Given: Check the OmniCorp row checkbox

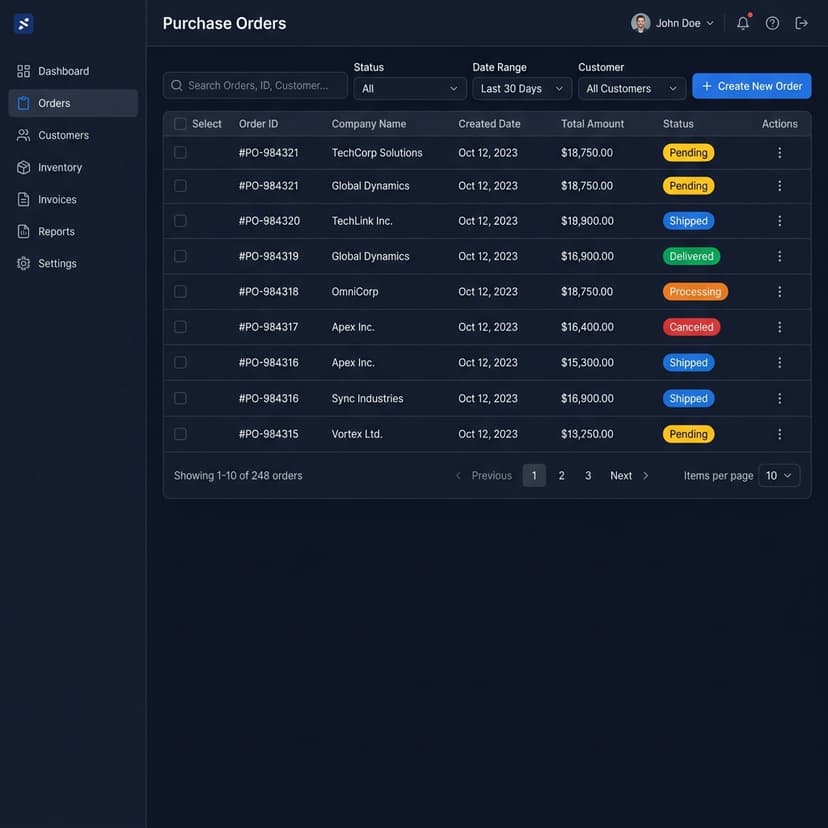Looking at the screenshot, I should point(180,291).
